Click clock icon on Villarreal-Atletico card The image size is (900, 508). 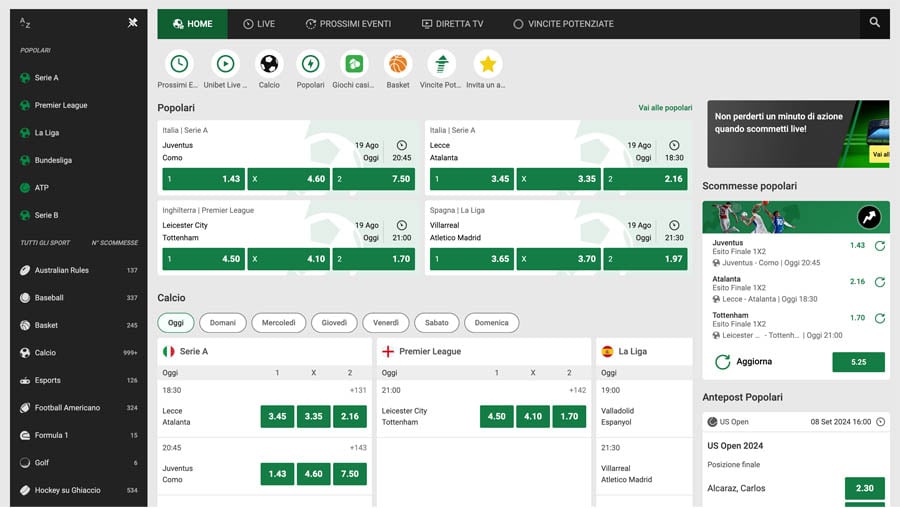pyautogui.click(x=674, y=225)
